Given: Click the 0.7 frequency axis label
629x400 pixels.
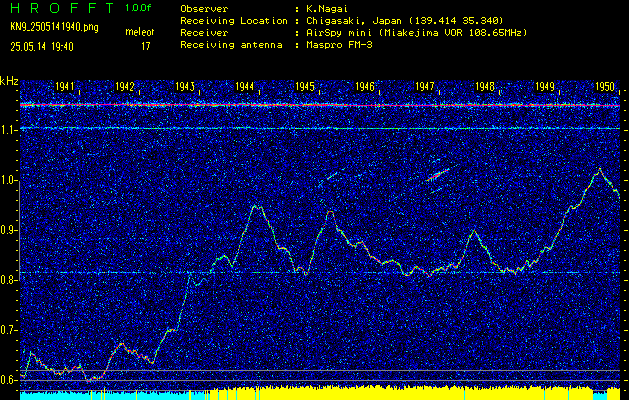Looking at the screenshot, I should pos(9,330).
